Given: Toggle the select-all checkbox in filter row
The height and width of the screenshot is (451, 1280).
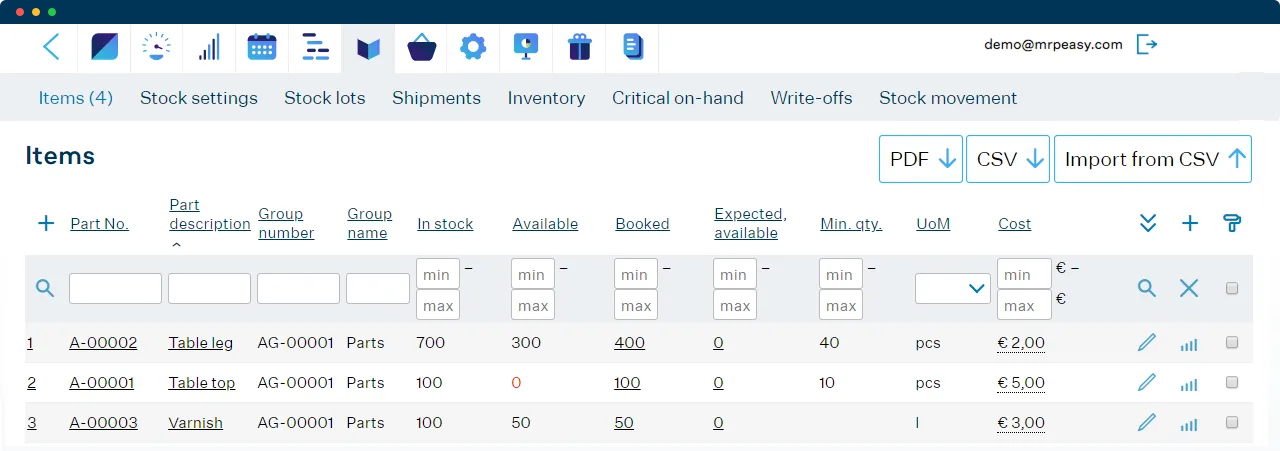Looking at the screenshot, I should [x=1232, y=288].
